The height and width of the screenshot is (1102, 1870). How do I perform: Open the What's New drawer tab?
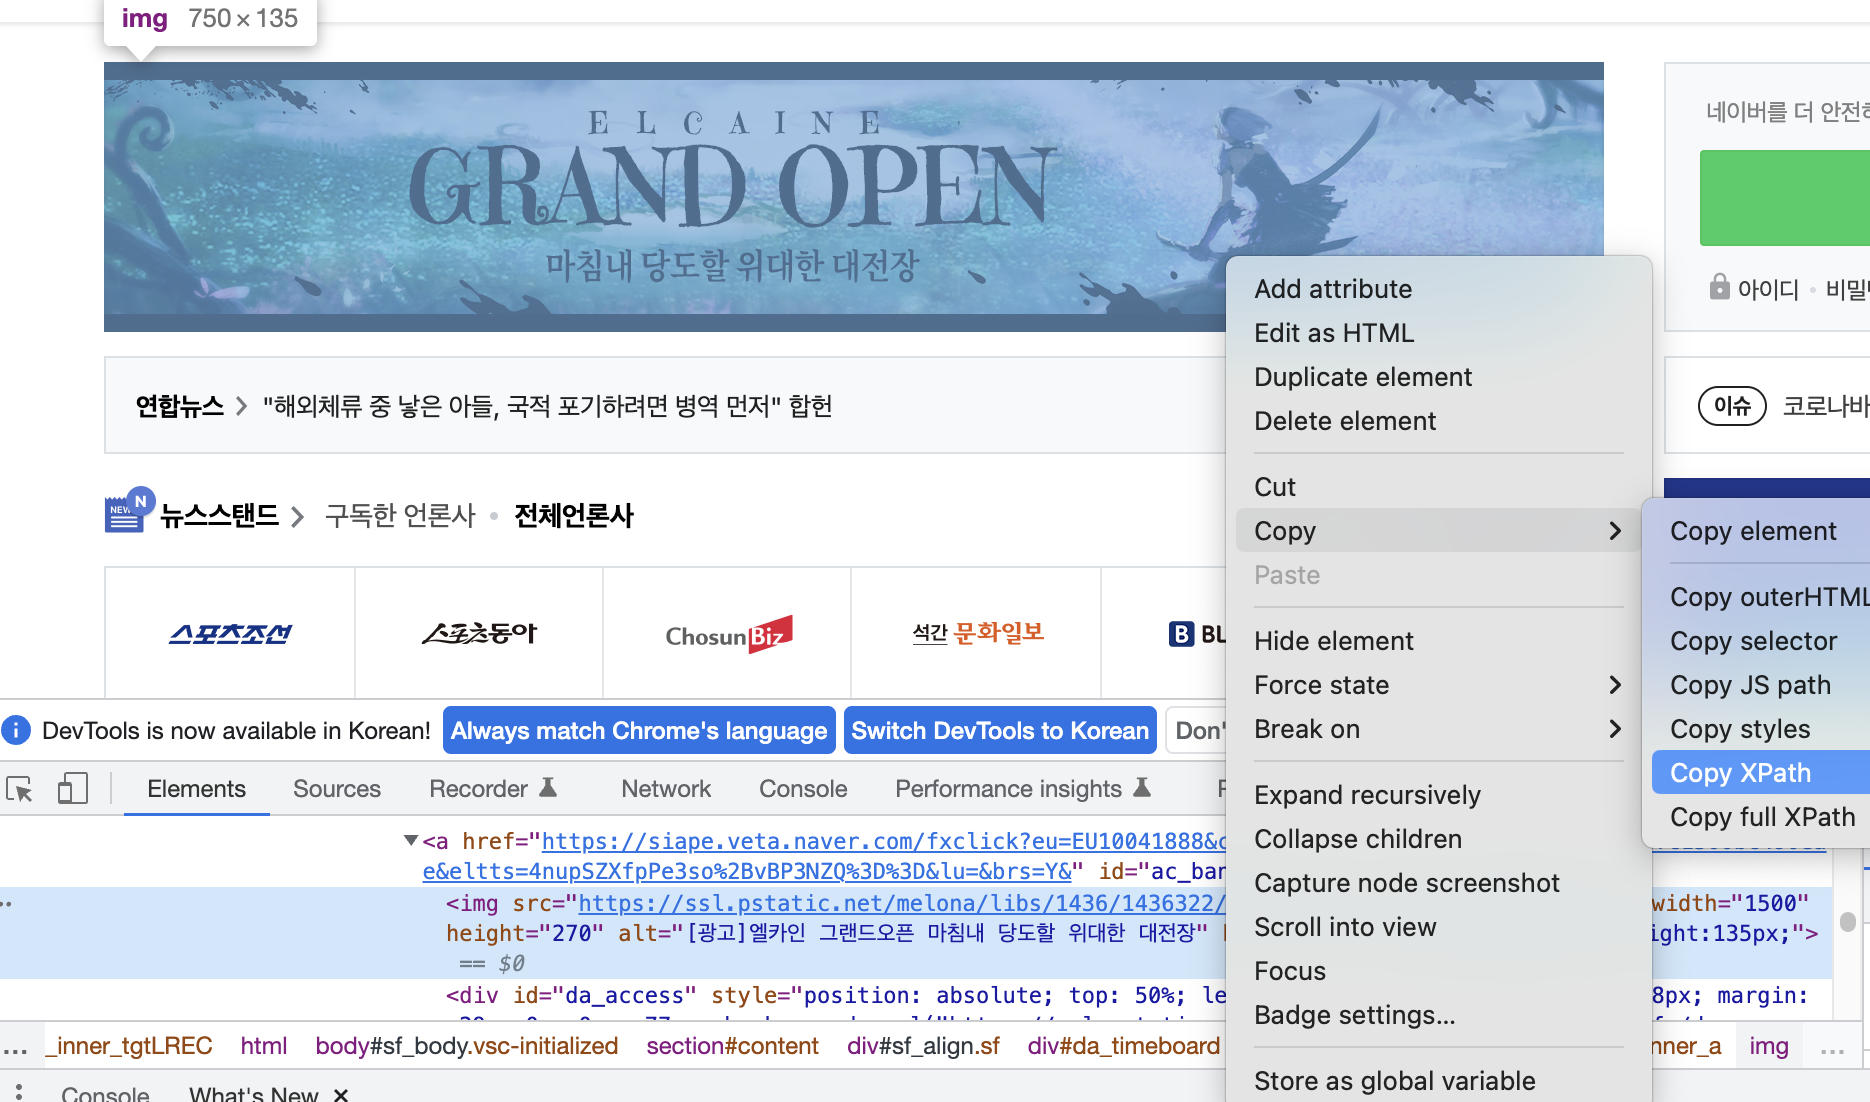pos(254,1094)
